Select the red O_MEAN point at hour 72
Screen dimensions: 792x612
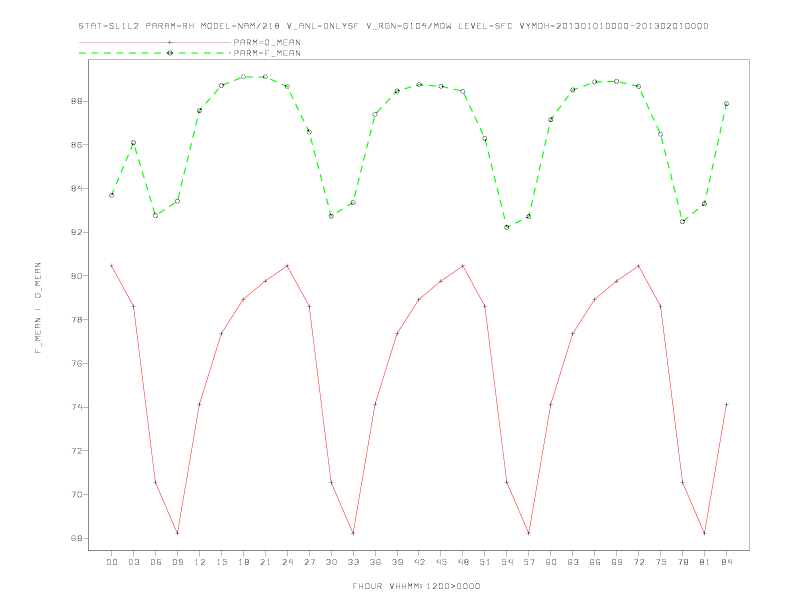(x=638, y=266)
